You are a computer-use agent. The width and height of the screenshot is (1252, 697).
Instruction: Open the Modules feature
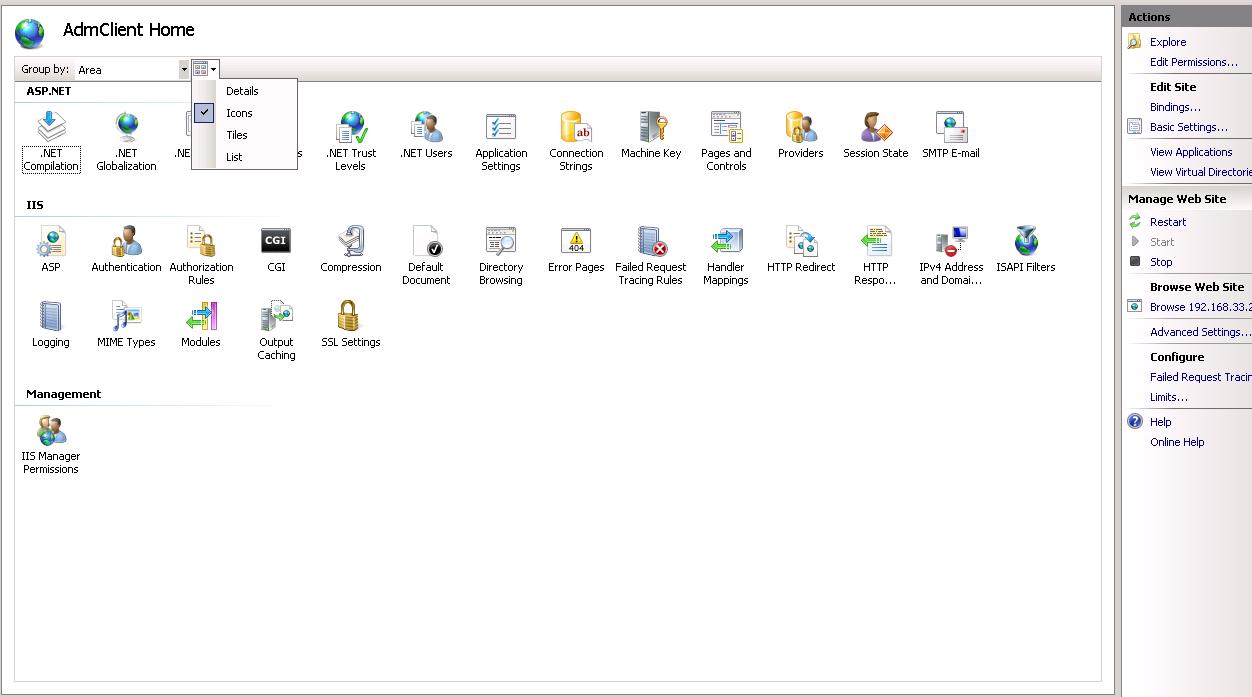pos(201,324)
